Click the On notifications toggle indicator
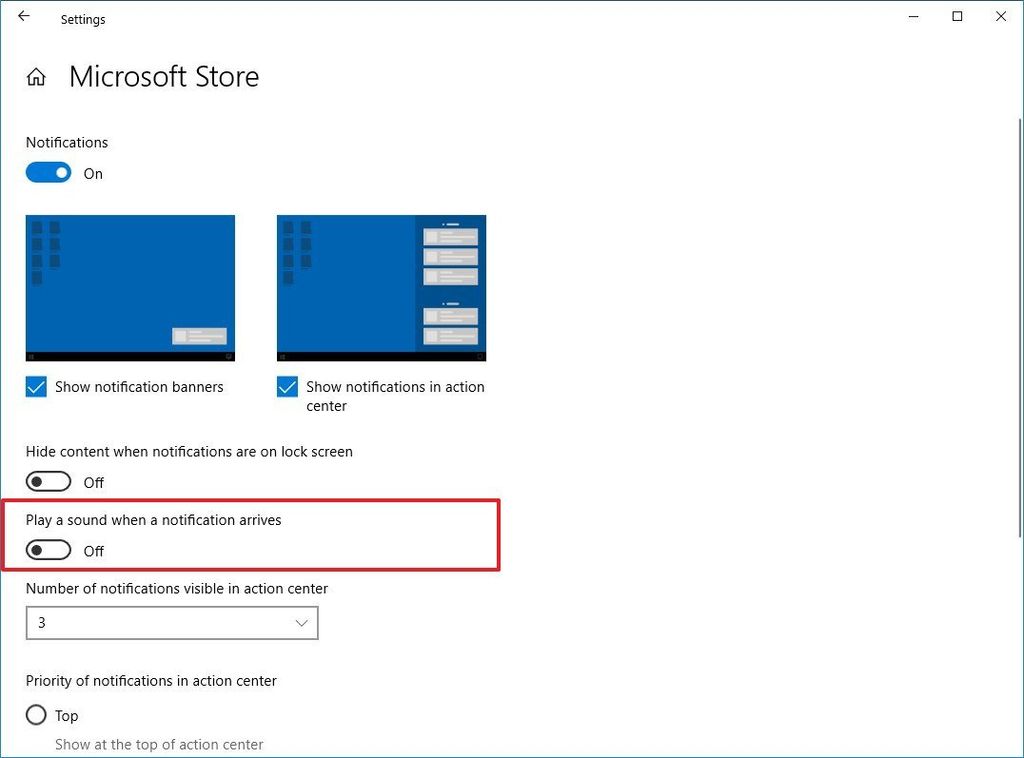The height and width of the screenshot is (758, 1024). click(93, 173)
